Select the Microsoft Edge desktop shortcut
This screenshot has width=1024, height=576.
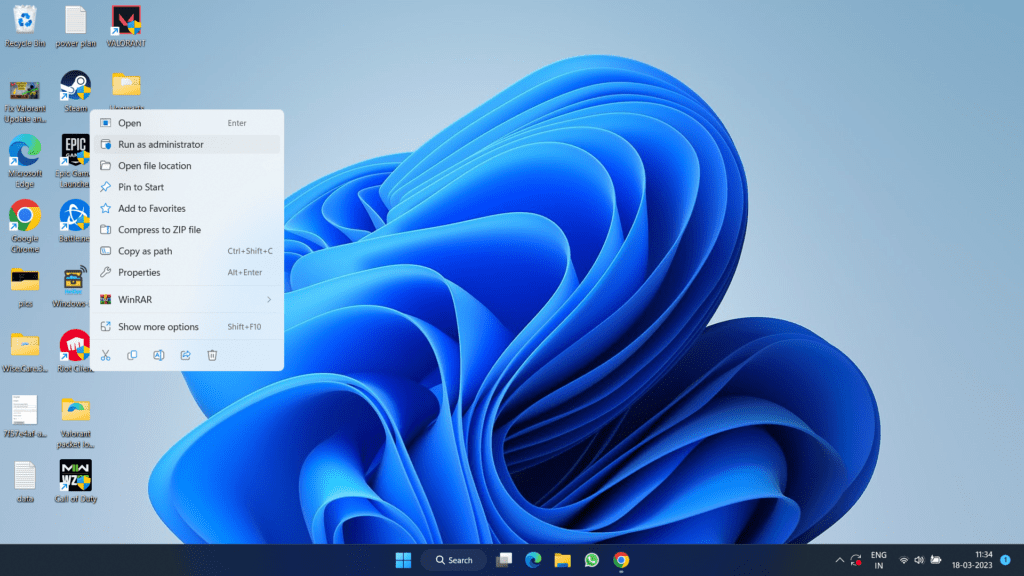click(x=25, y=161)
